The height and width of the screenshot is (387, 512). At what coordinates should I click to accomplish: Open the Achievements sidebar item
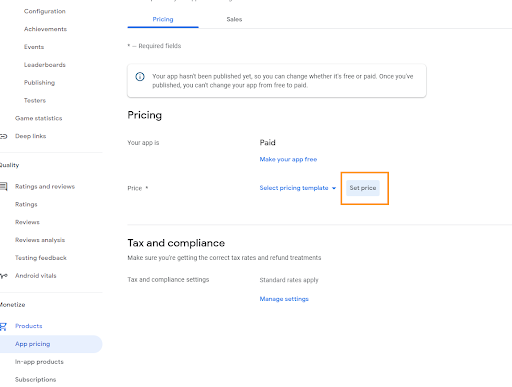[45, 29]
